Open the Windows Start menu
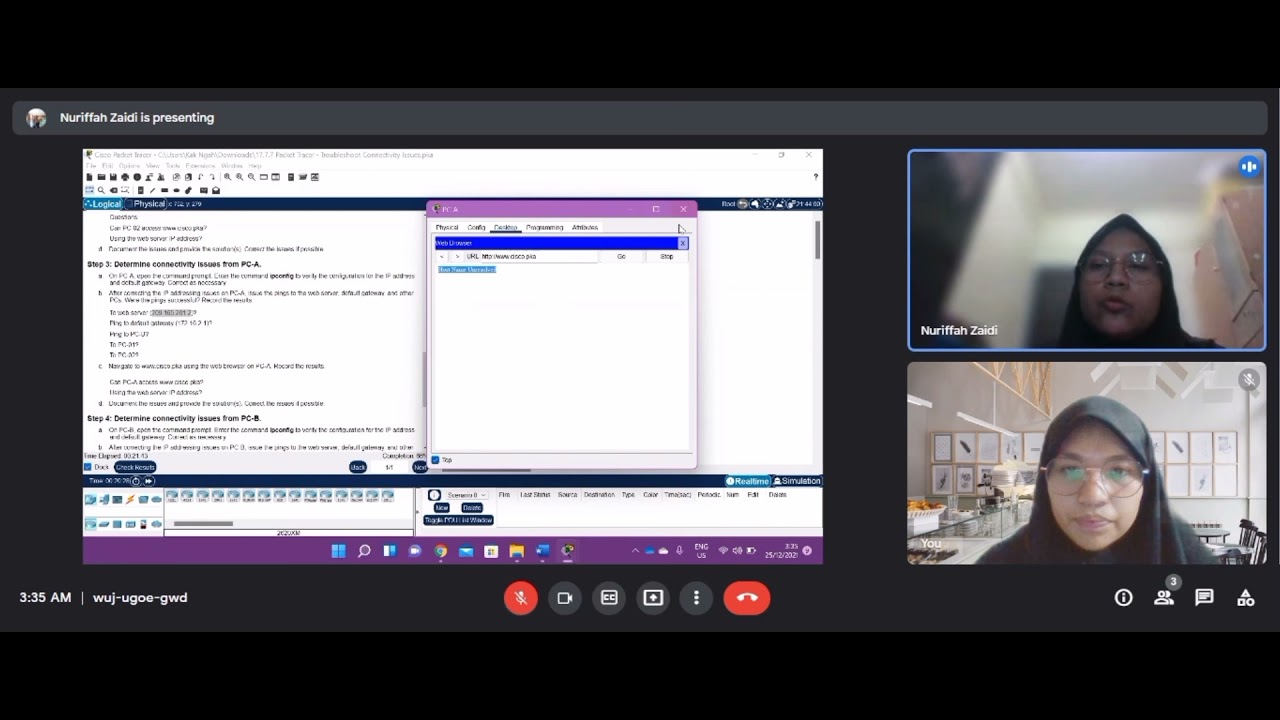This screenshot has height=720, width=1280. (x=338, y=551)
